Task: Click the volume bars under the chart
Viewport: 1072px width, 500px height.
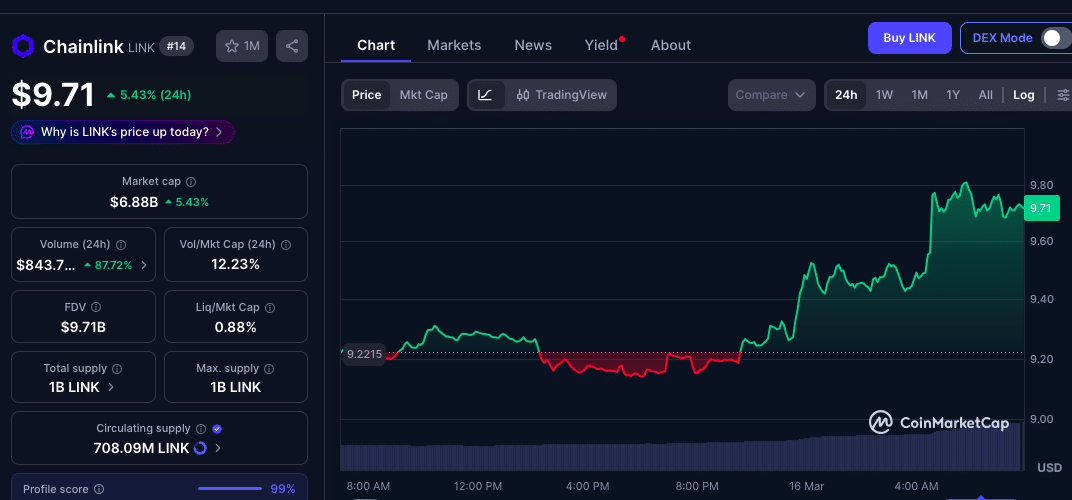Action: [682, 449]
